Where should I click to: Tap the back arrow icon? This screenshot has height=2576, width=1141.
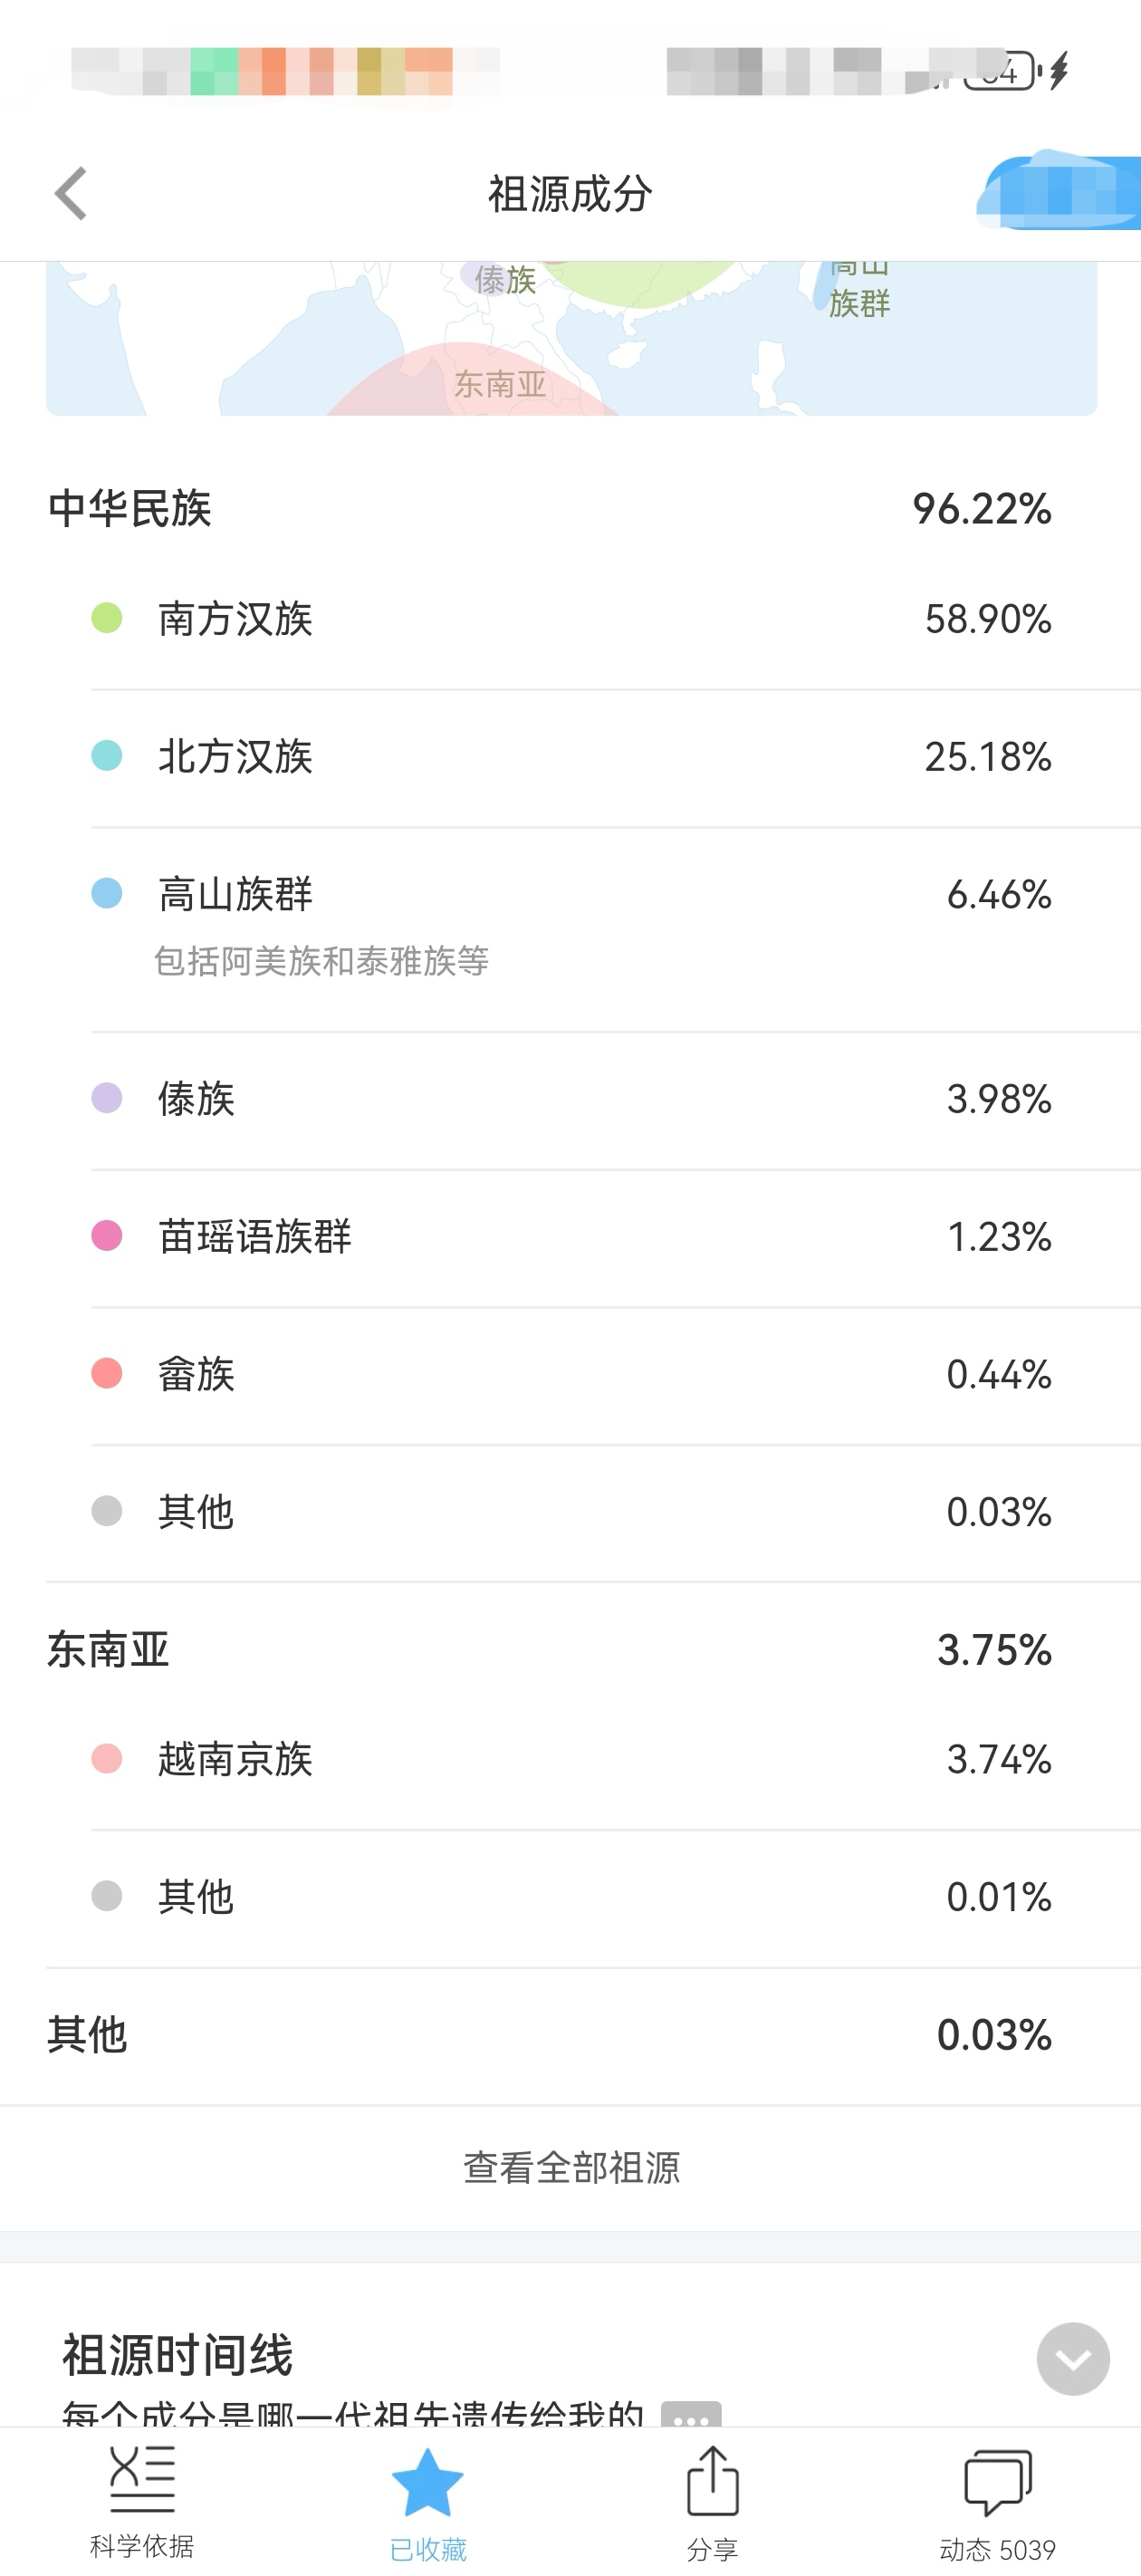(71, 193)
